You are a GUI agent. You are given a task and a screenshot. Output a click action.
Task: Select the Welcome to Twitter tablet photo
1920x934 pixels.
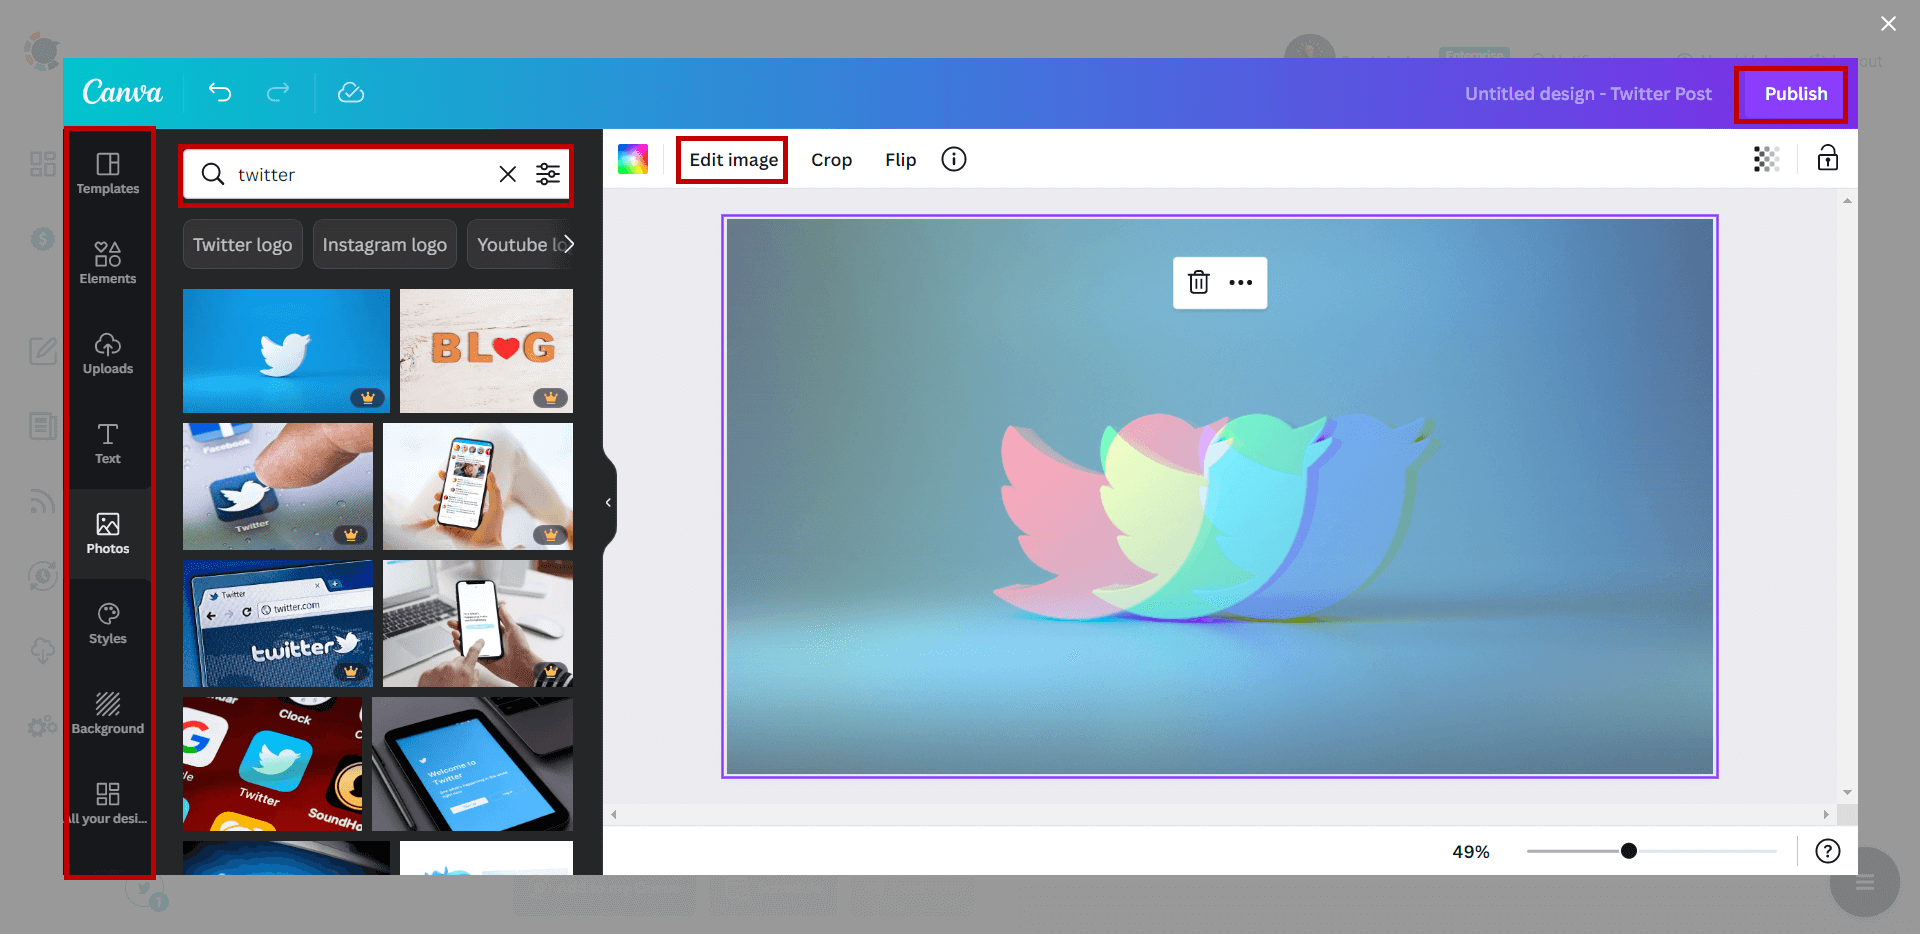point(472,764)
